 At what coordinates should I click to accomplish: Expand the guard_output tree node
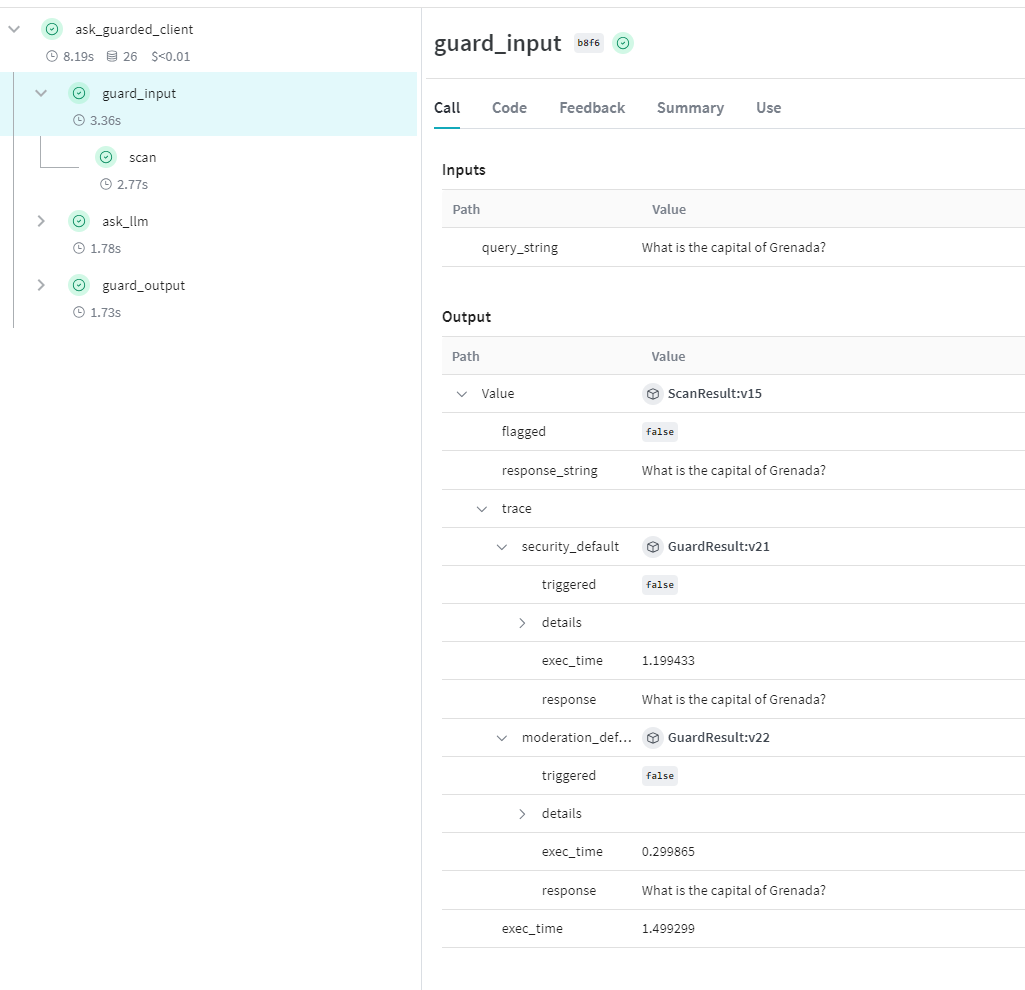[41, 285]
